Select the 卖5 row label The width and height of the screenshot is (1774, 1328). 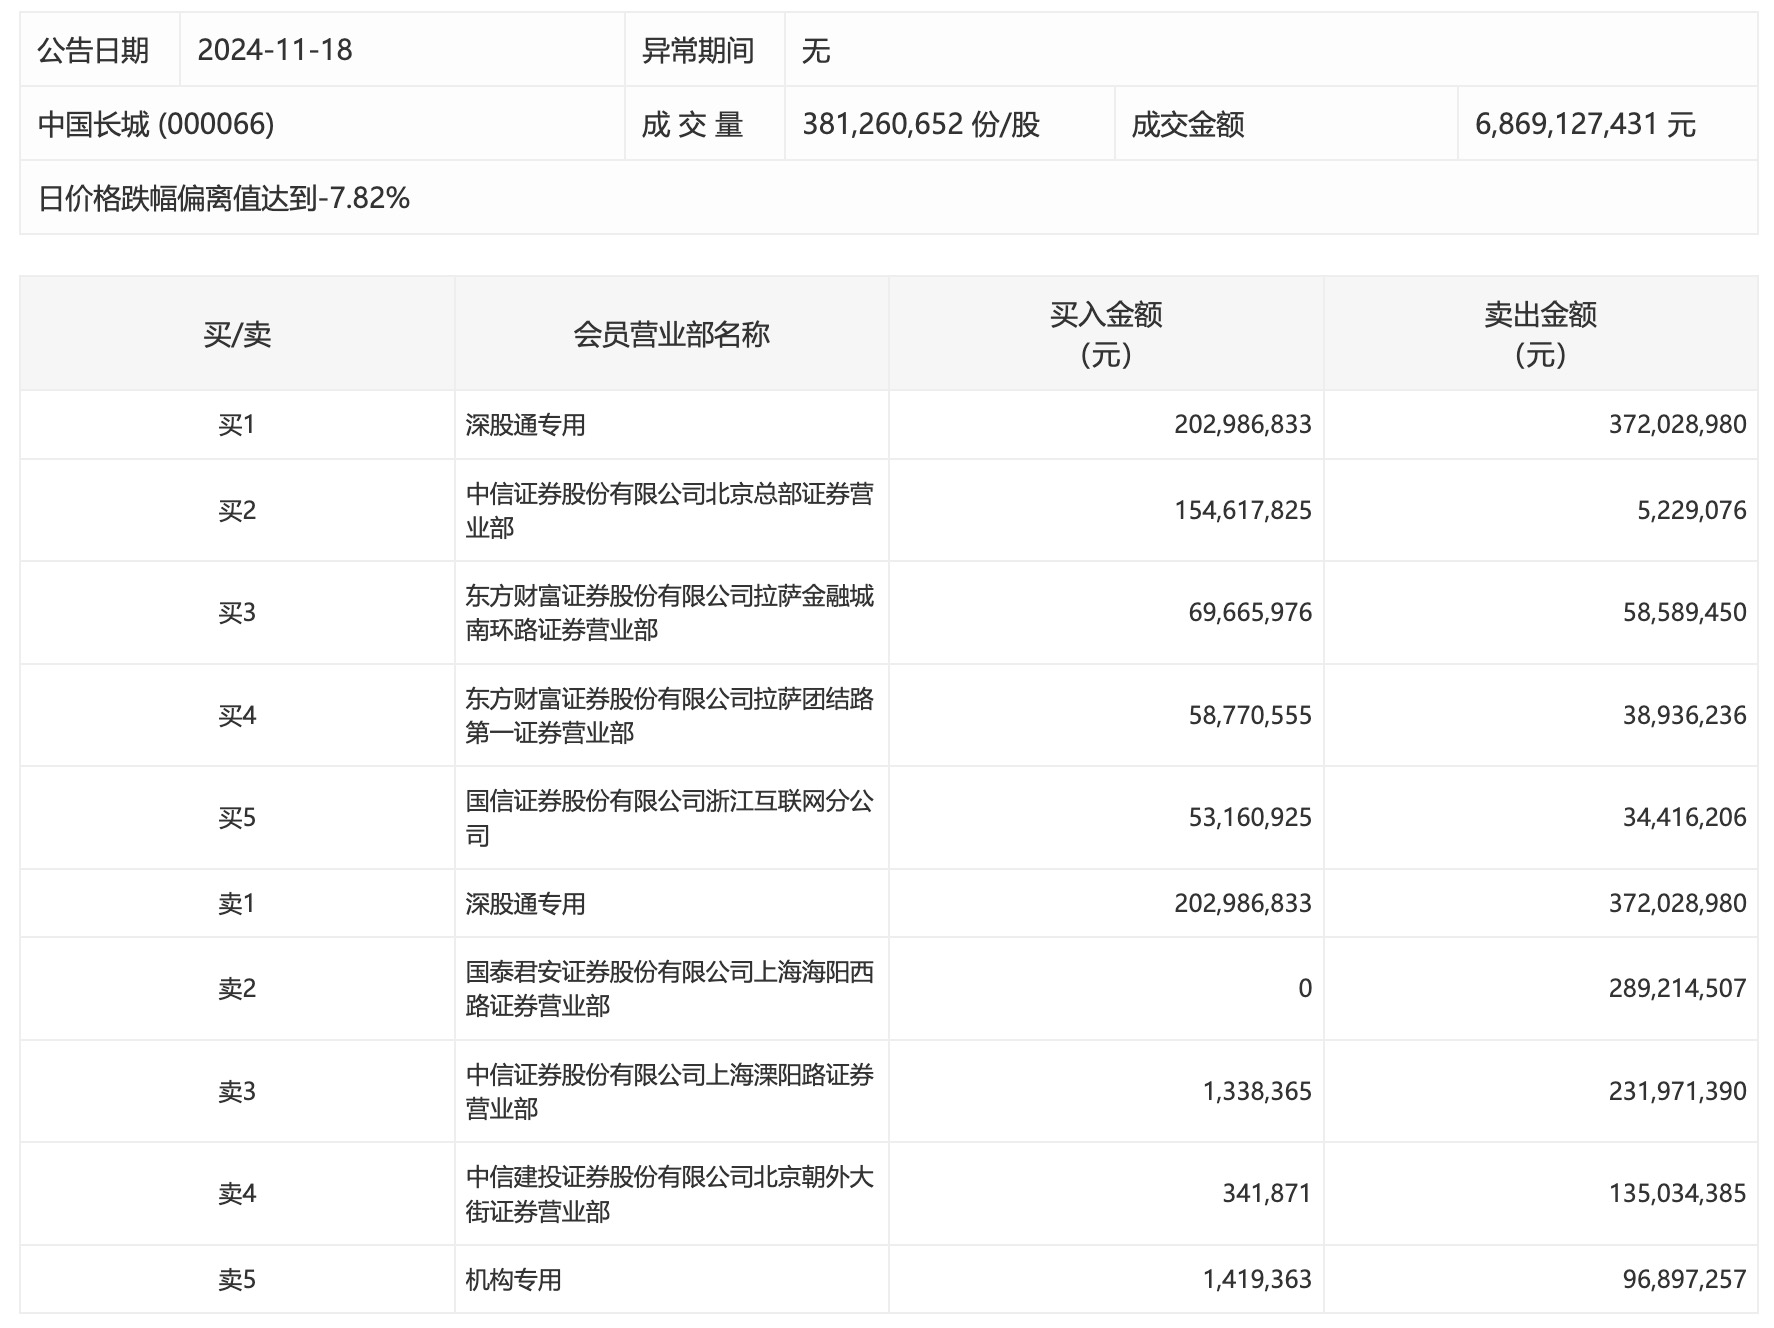pyautogui.click(x=237, y=1280)
